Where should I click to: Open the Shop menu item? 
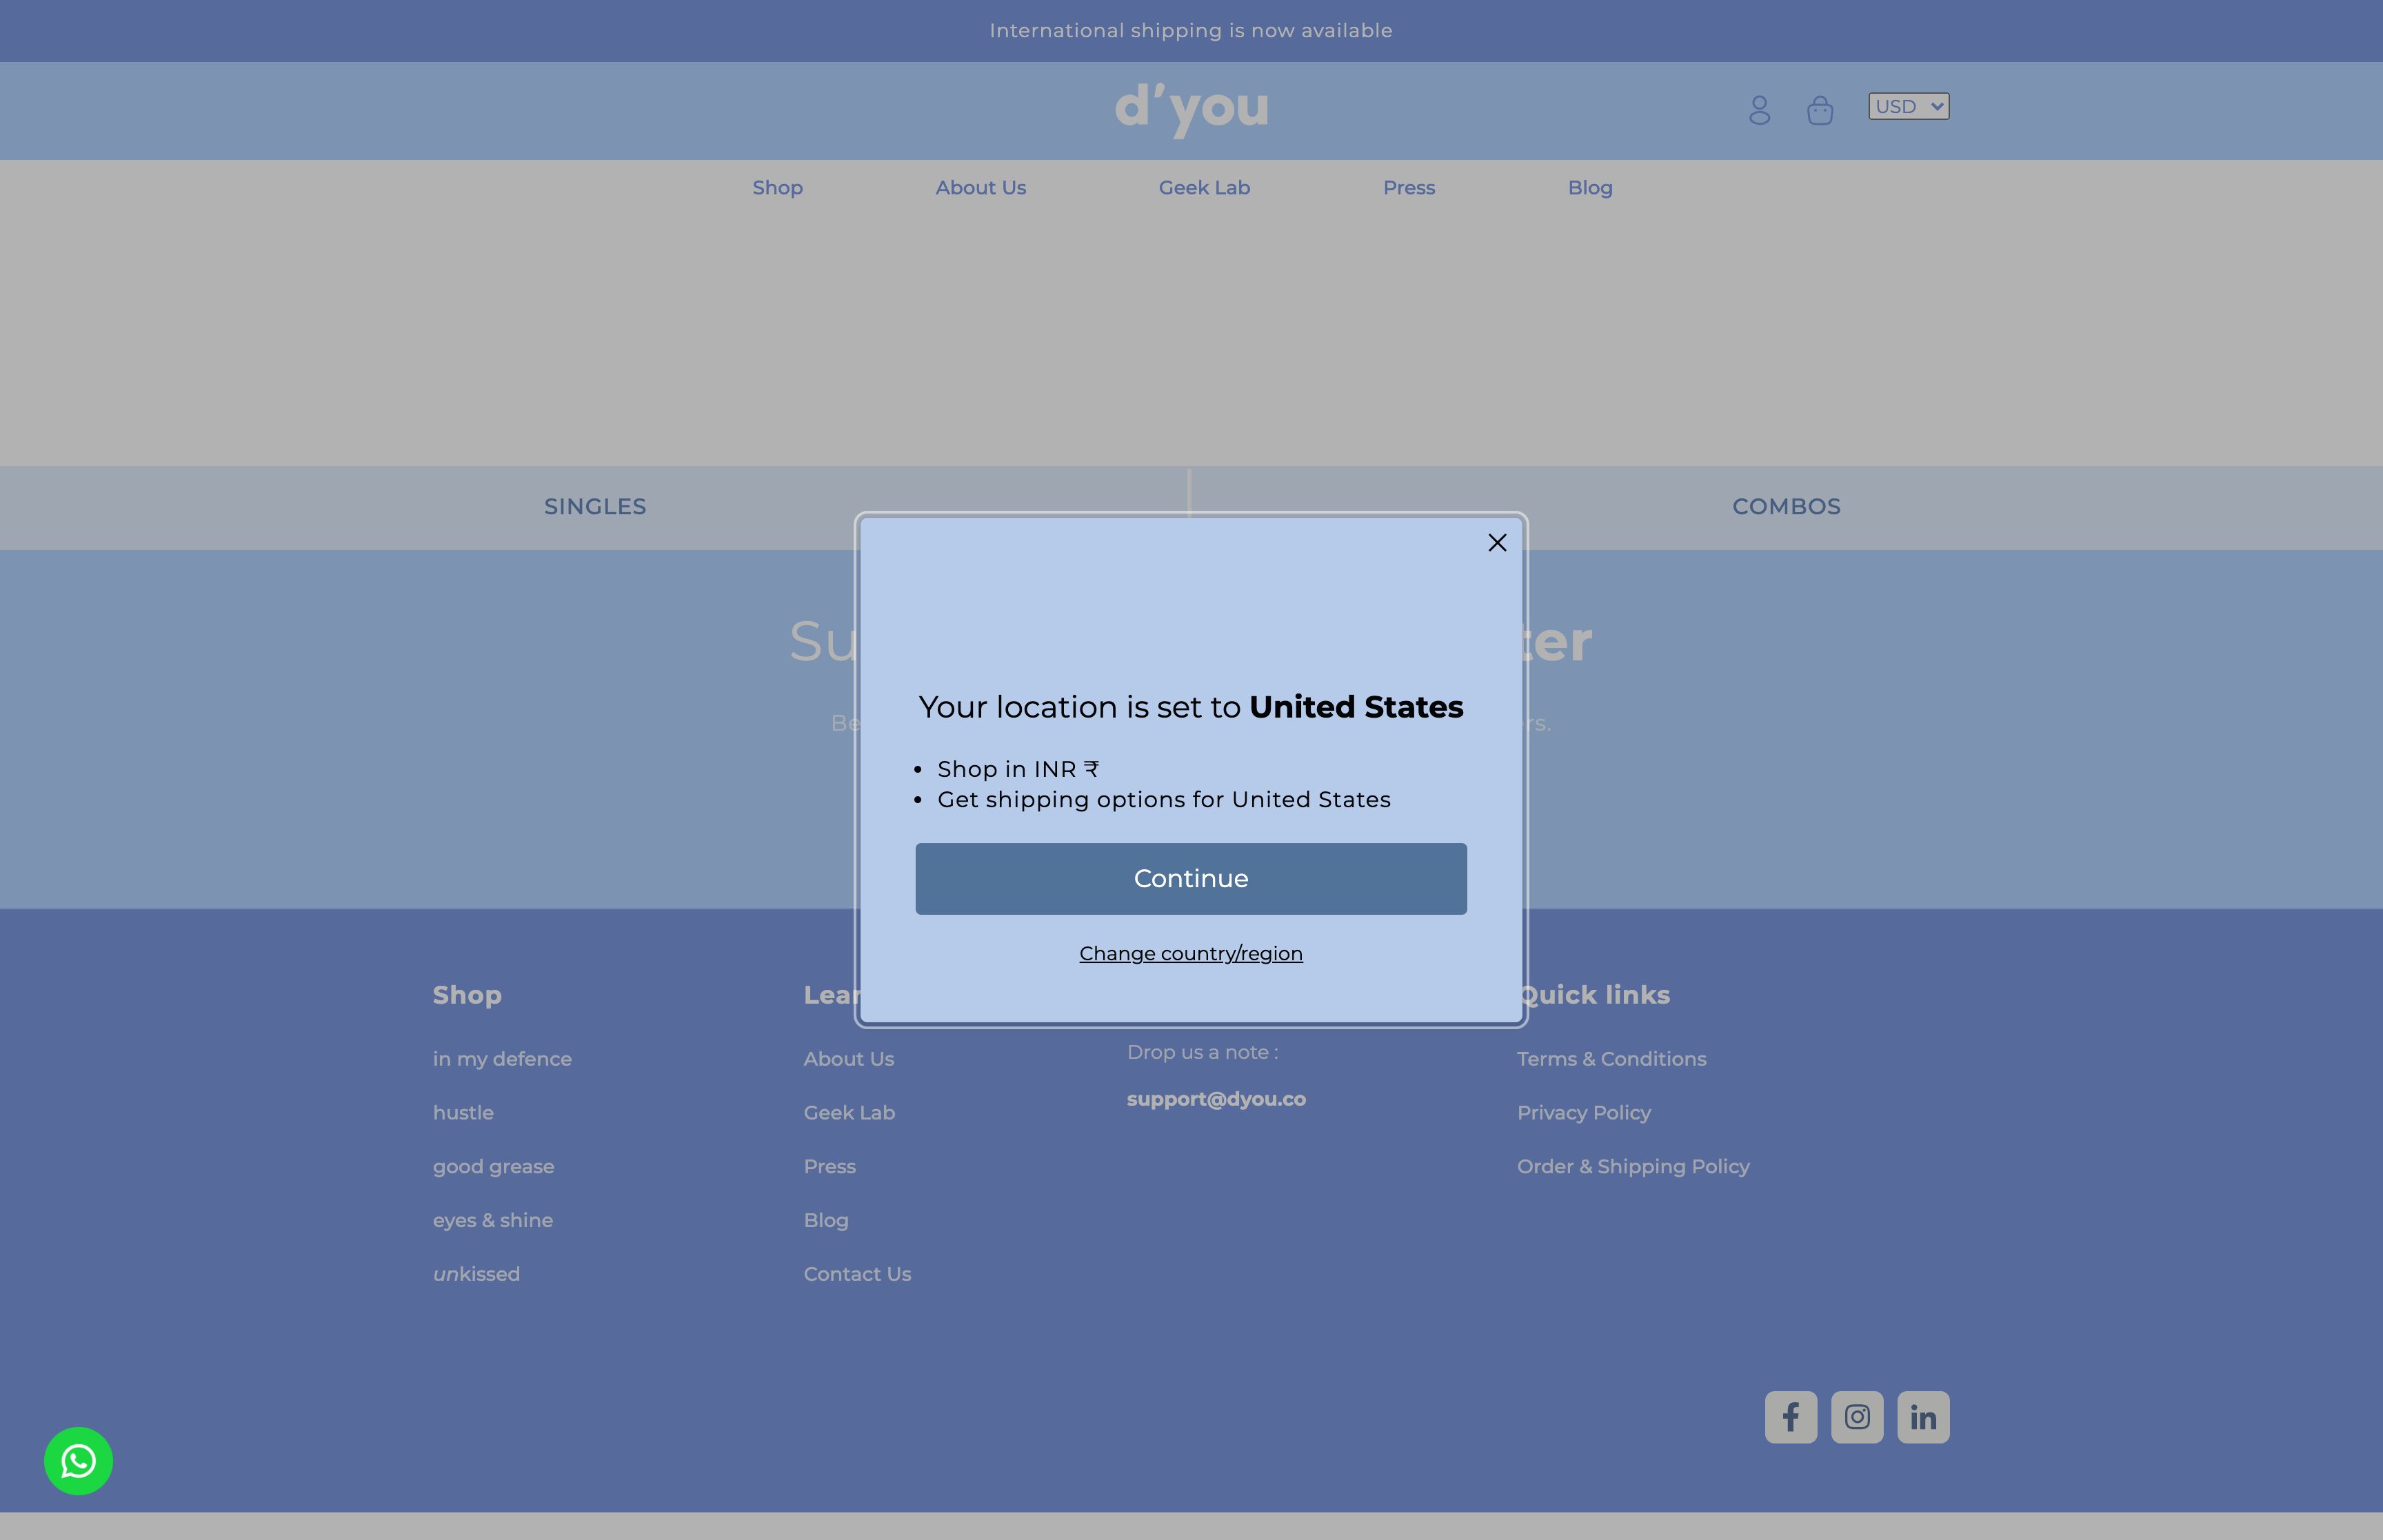(x=777, y=188)
